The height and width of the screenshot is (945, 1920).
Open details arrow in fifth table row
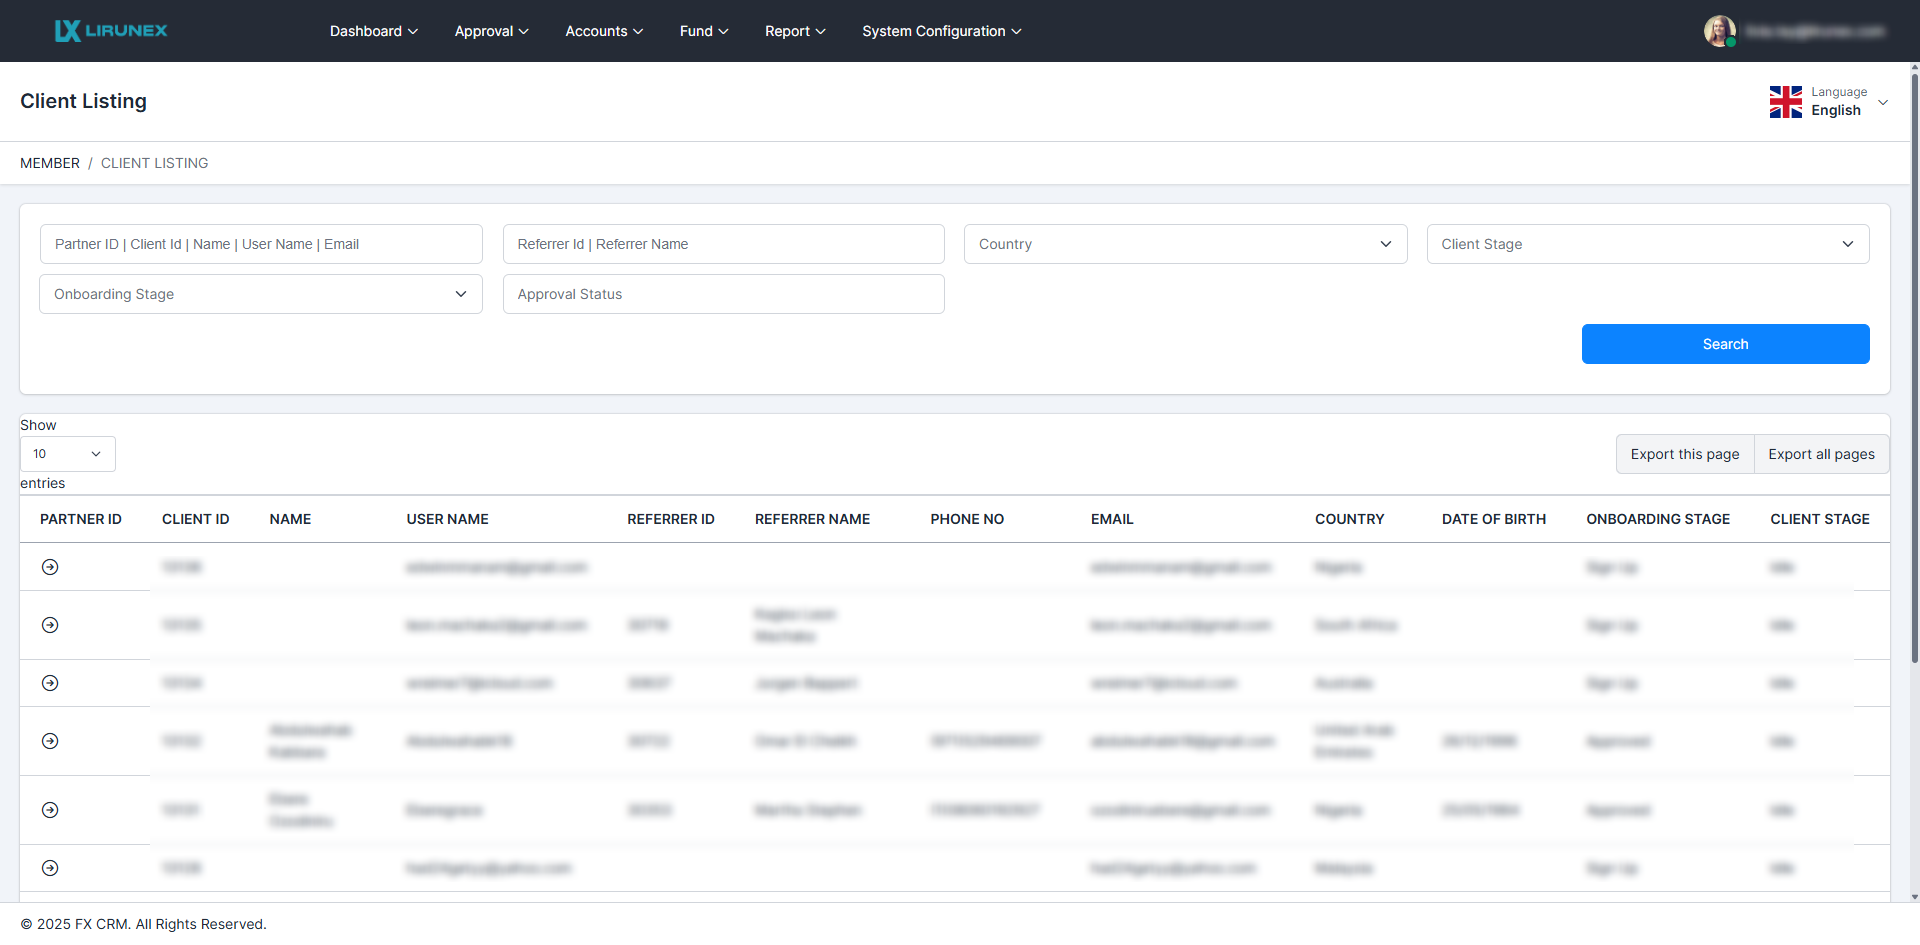[x=50, y=810]
